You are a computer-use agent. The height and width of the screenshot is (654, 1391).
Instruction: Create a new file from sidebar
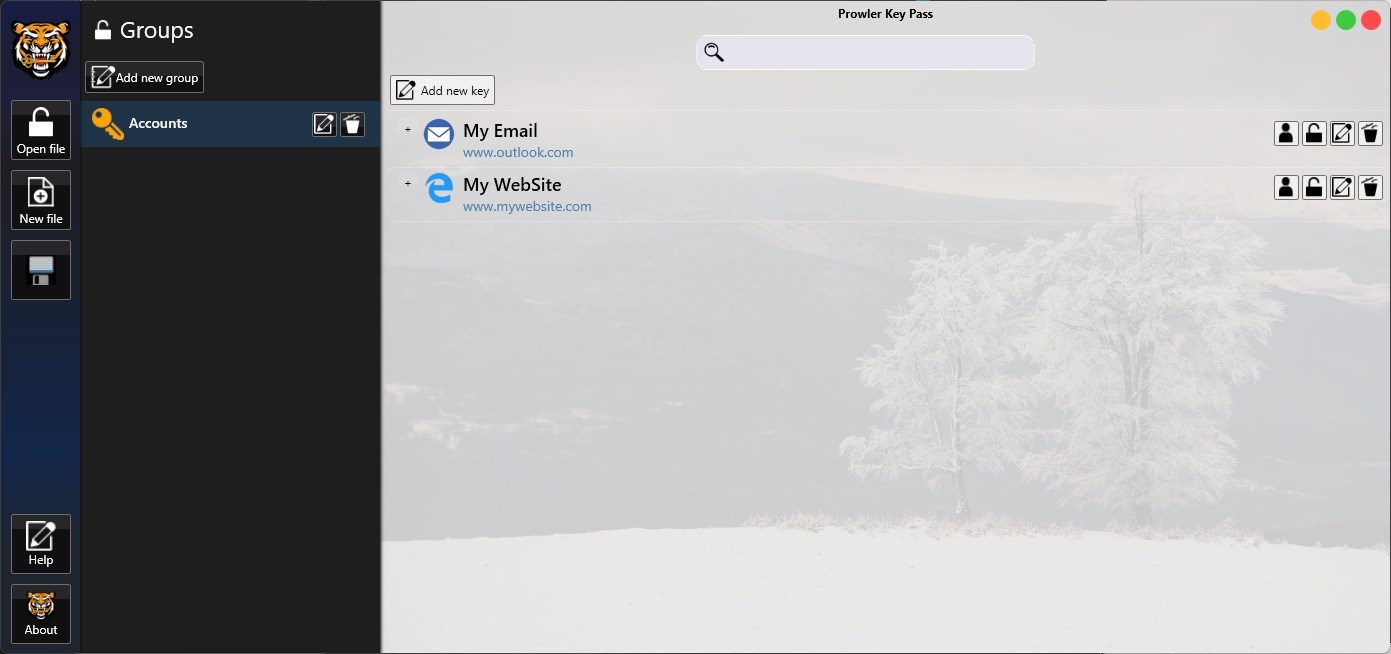[41, 200]
